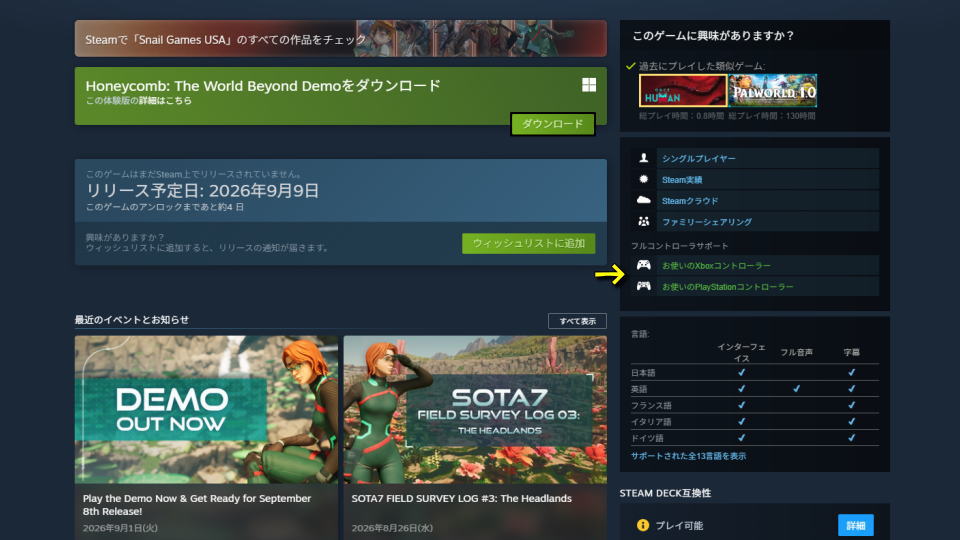Screen dimensions: 960x540
Task: Click the このゲームに興味がありますか？ heading
Action: click(x=713, y=36)
